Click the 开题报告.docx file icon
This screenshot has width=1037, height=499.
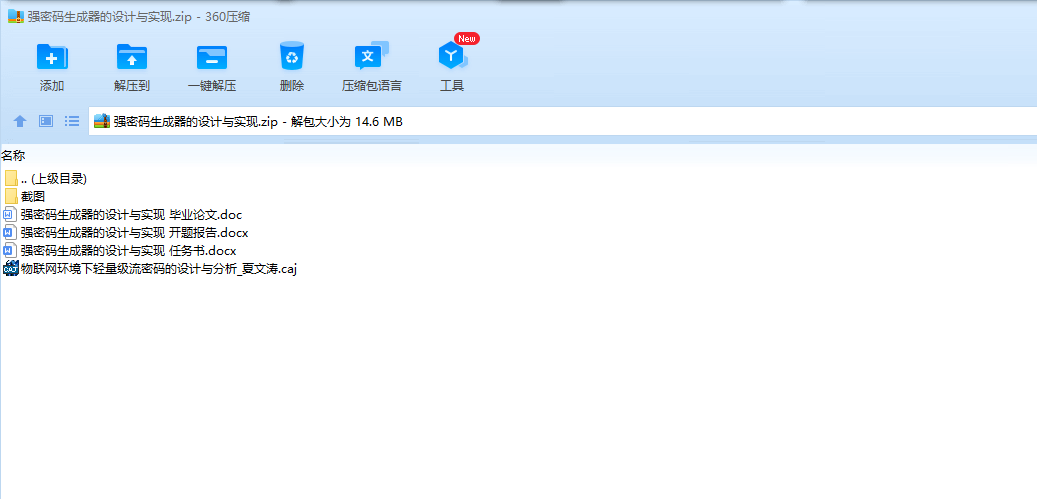click(10, 233)
